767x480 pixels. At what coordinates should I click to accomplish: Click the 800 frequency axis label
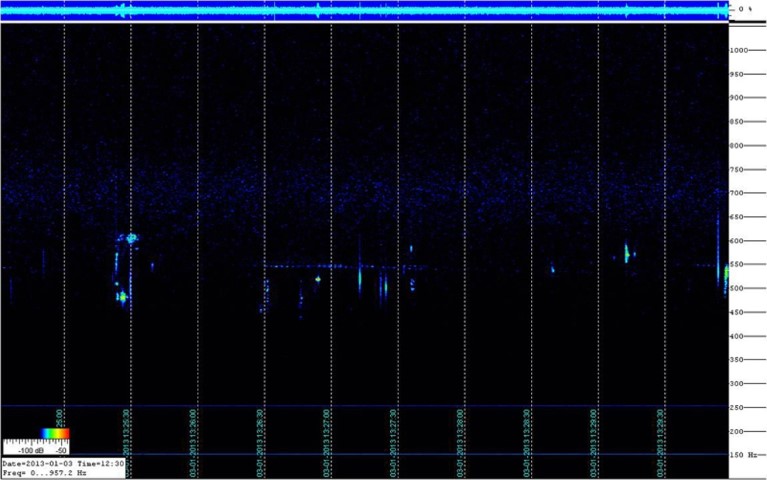tap(737, 146)
